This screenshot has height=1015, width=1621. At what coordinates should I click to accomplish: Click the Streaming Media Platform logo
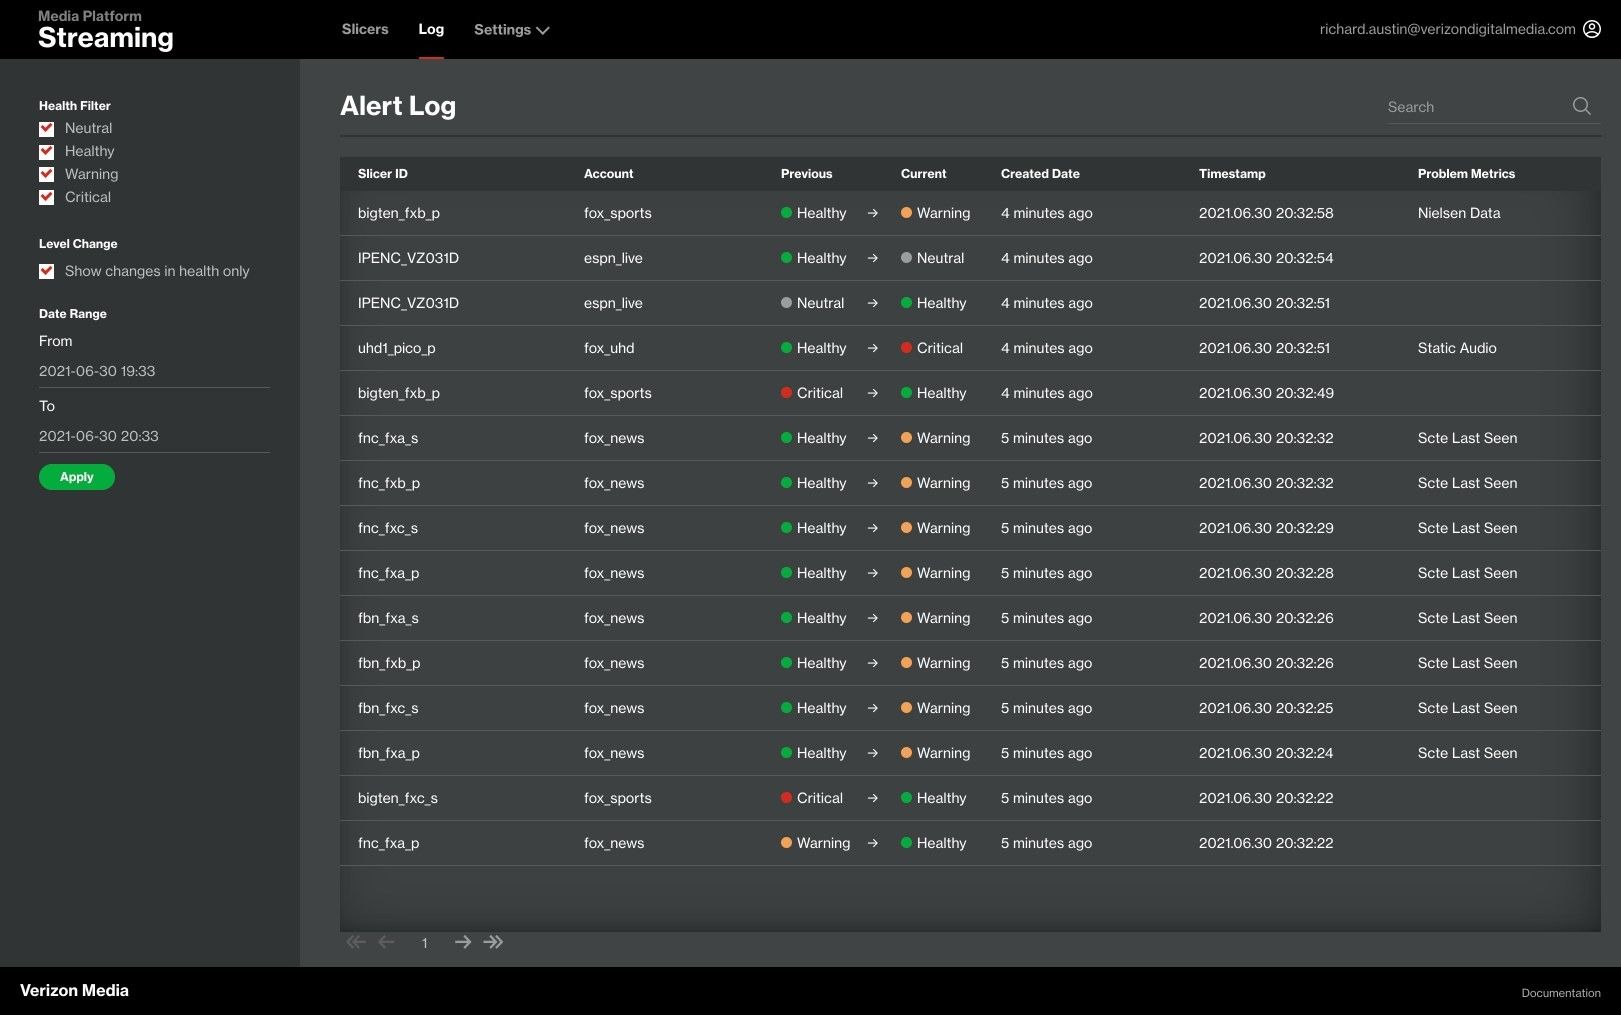click(105, 31)
